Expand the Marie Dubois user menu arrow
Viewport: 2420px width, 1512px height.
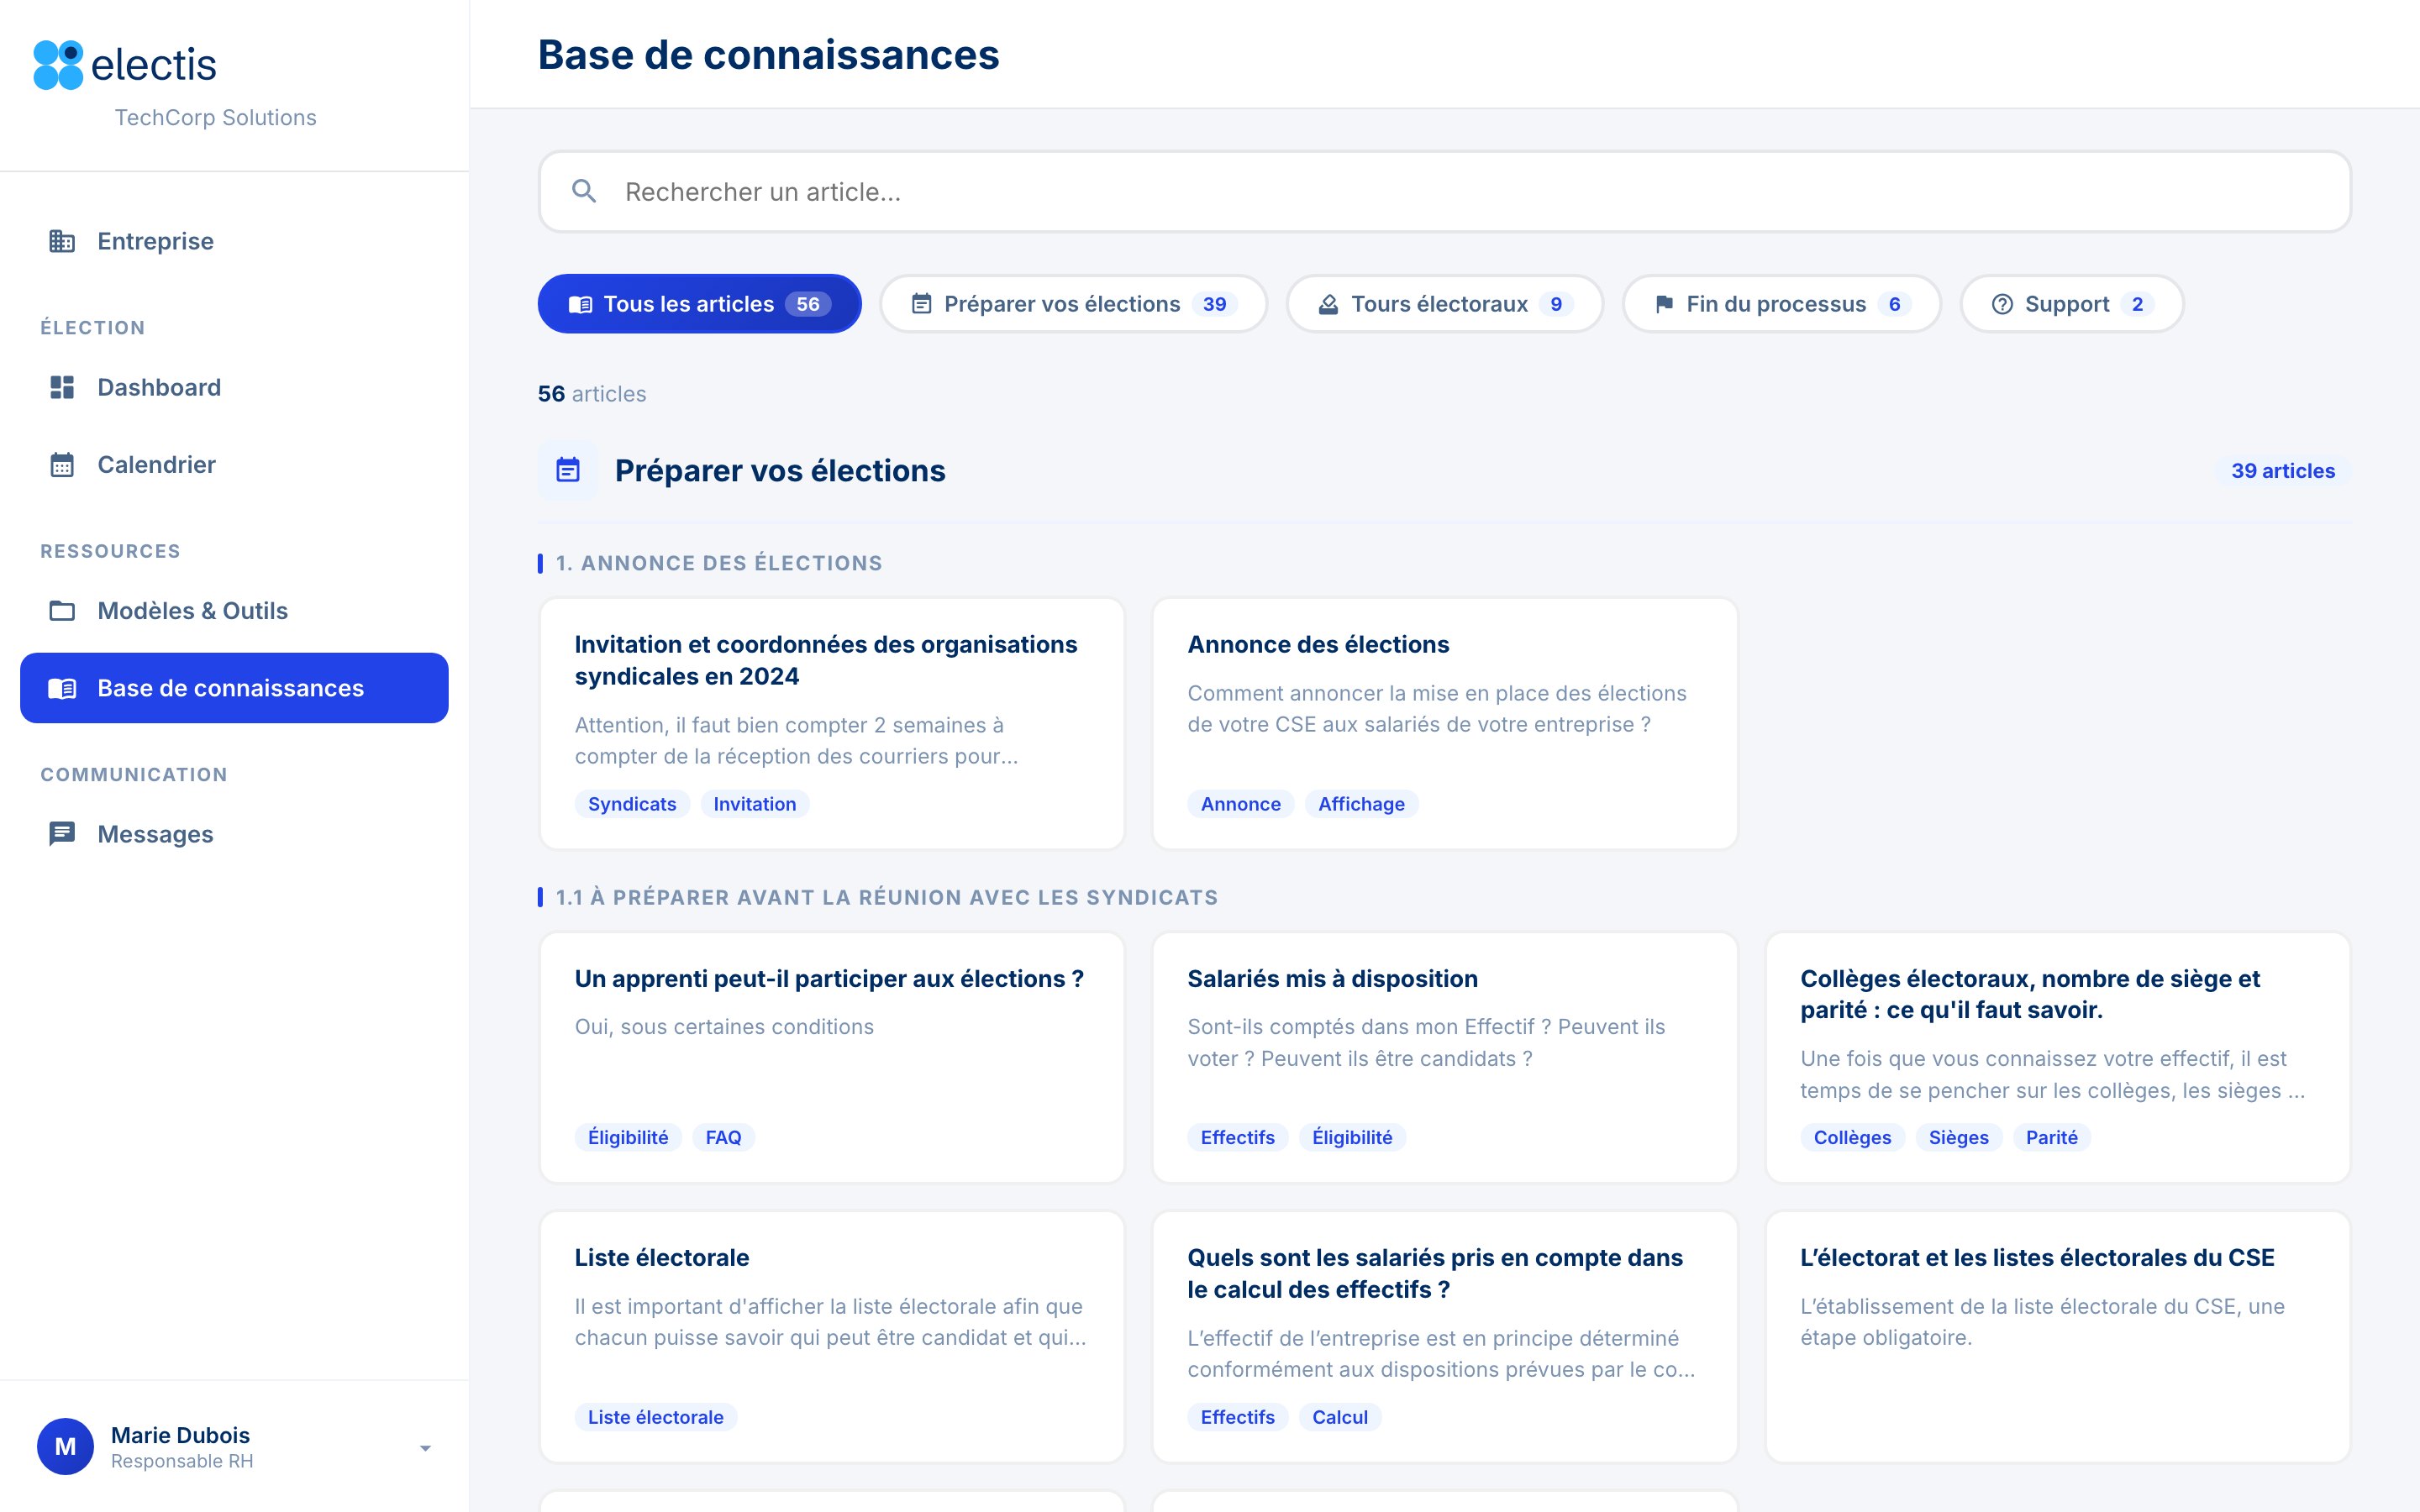pos(425,1448)
